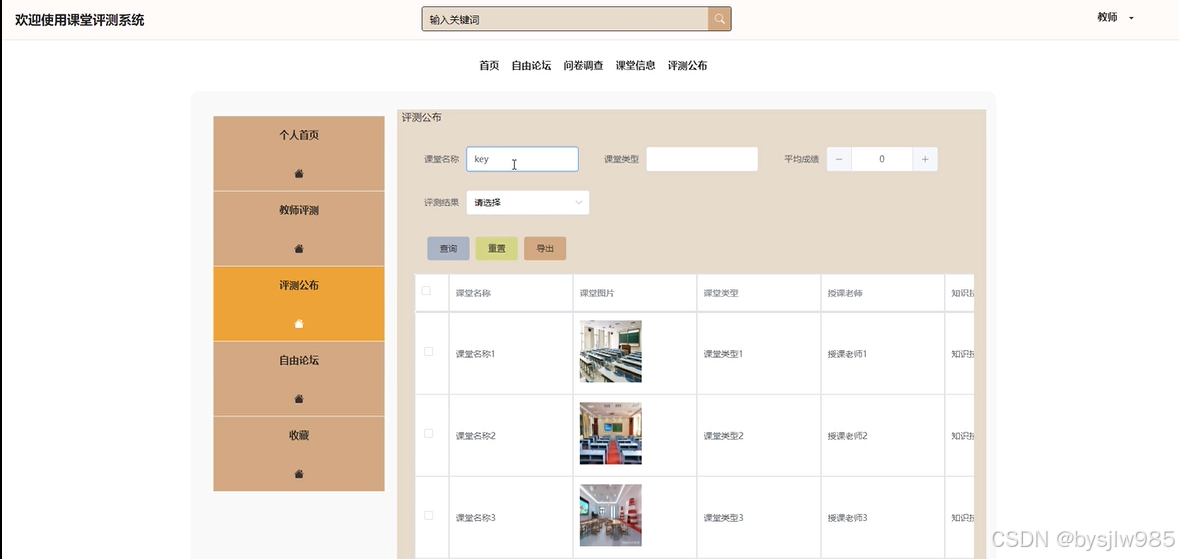1179x559 pixels.
Task: Open classroom thumbnail for 课堂名称2
Action: click(611, 433)
